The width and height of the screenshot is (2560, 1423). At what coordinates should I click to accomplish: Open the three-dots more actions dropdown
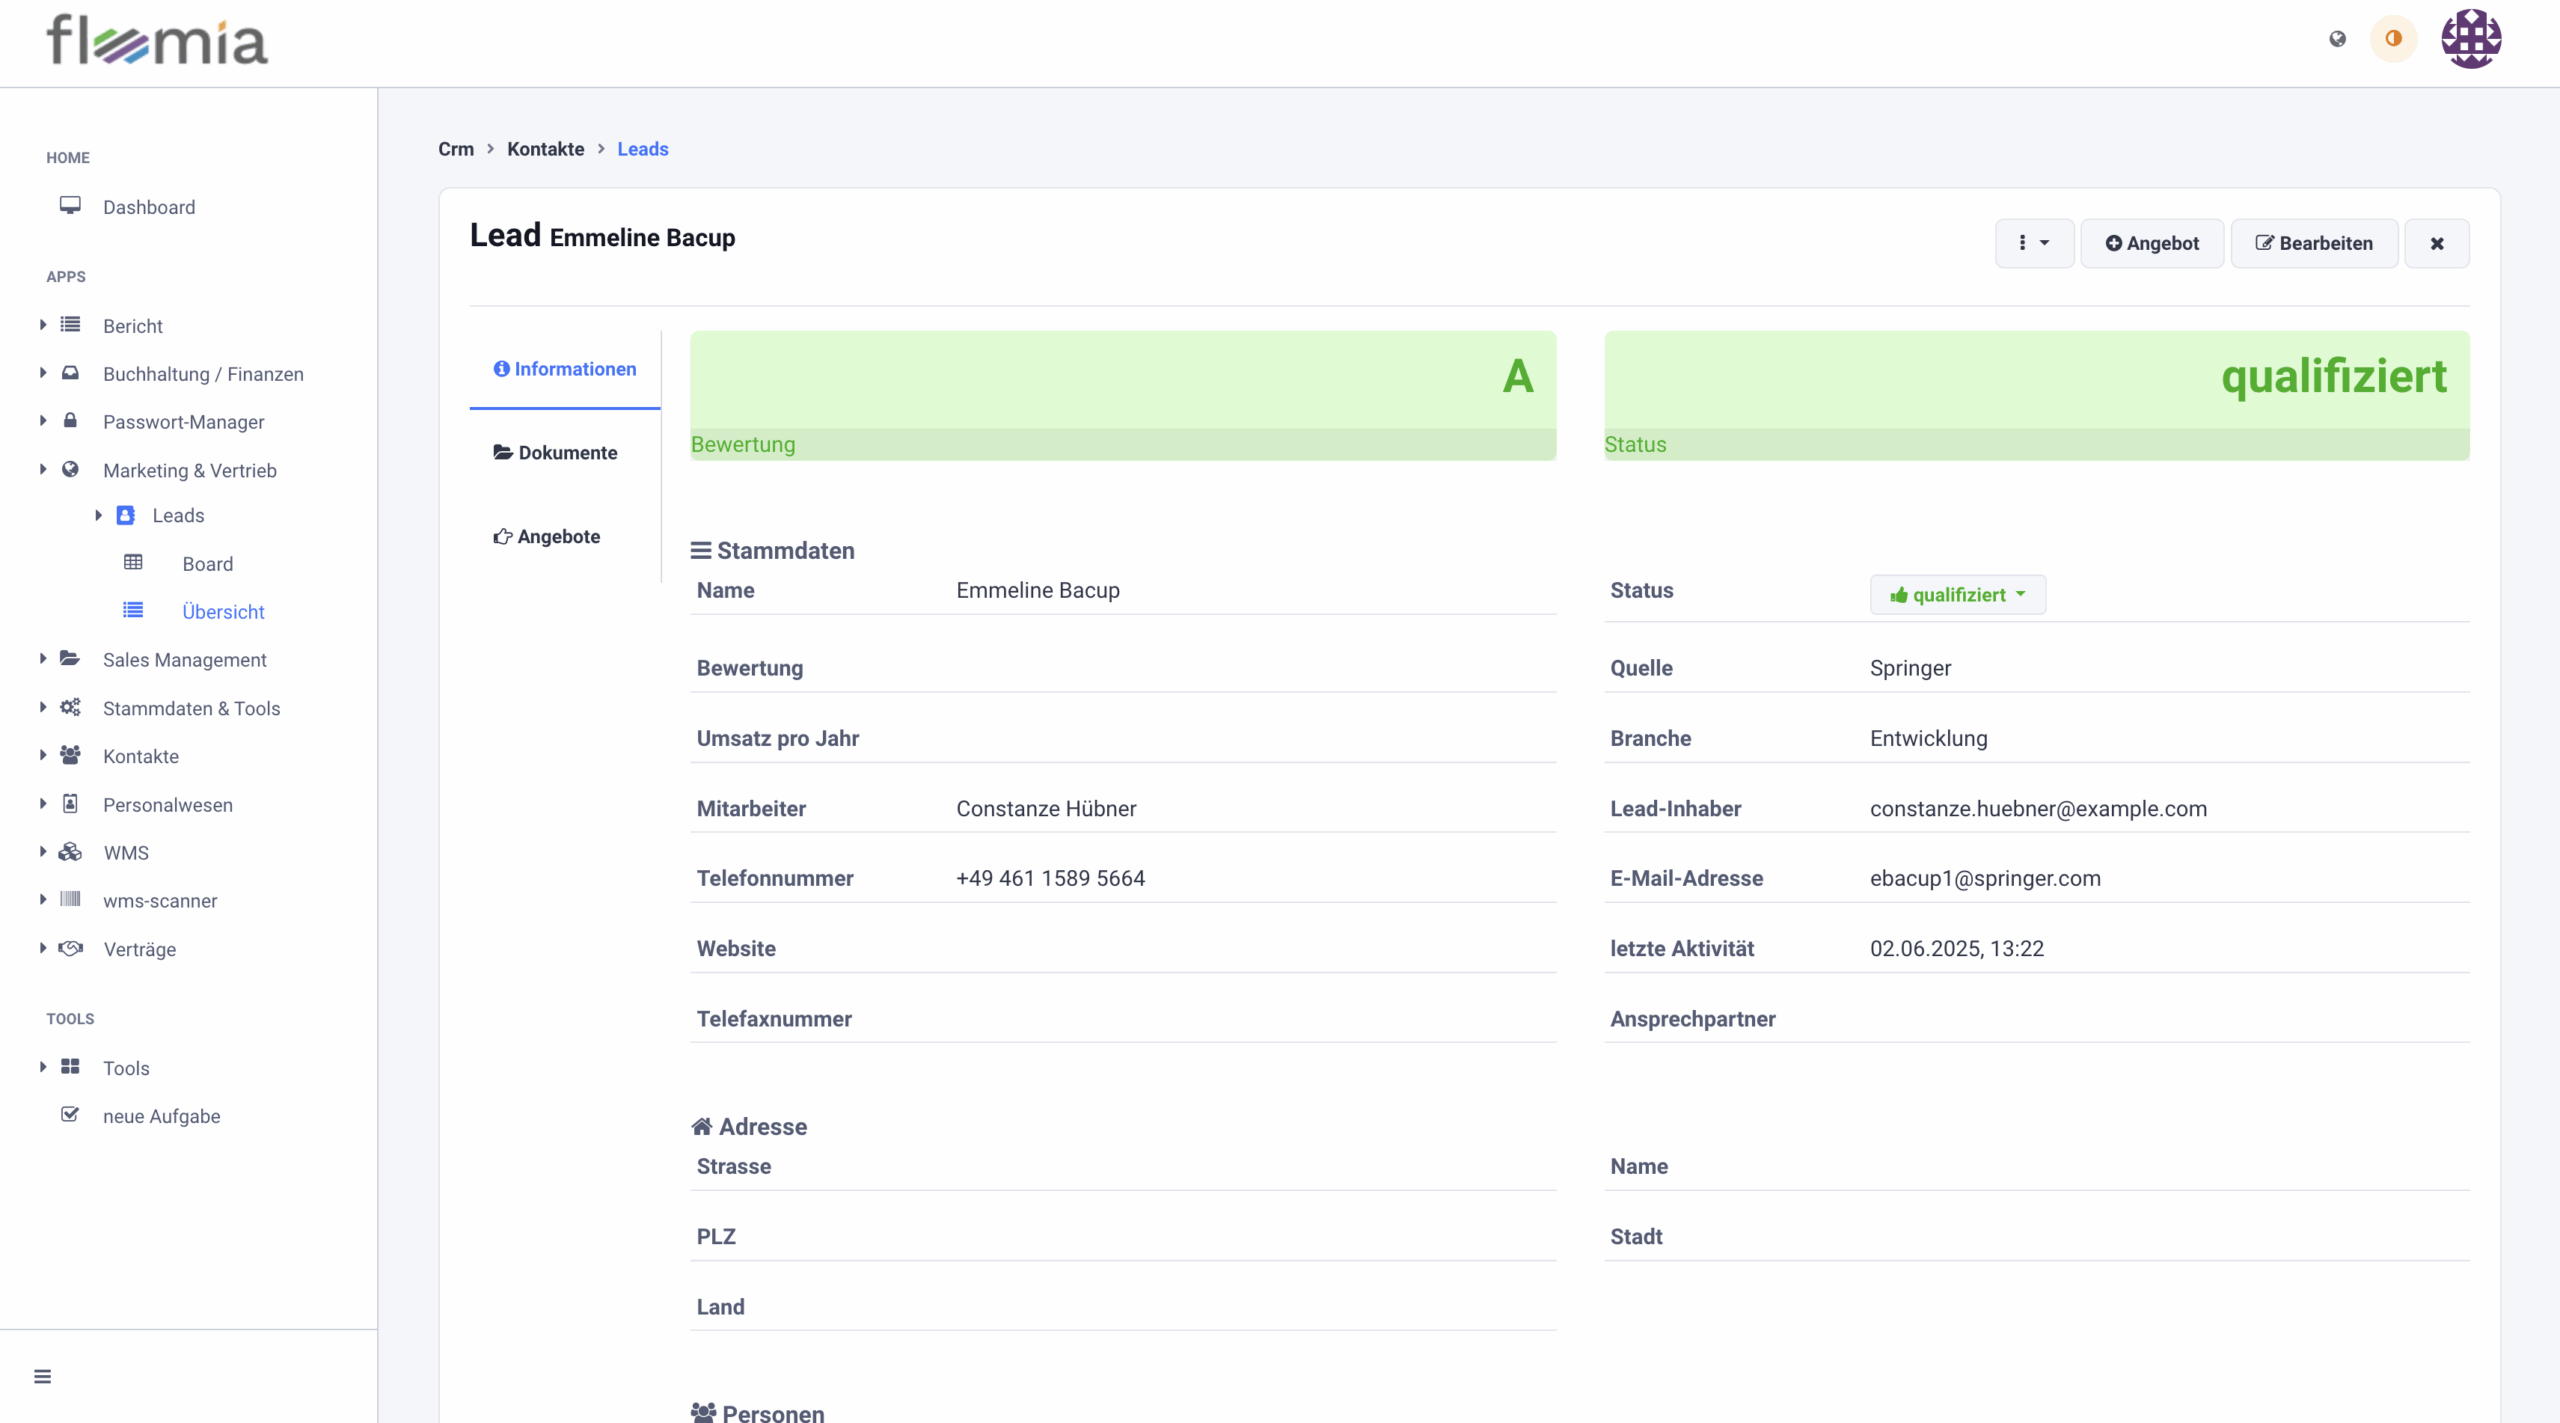pos(2033,243)
